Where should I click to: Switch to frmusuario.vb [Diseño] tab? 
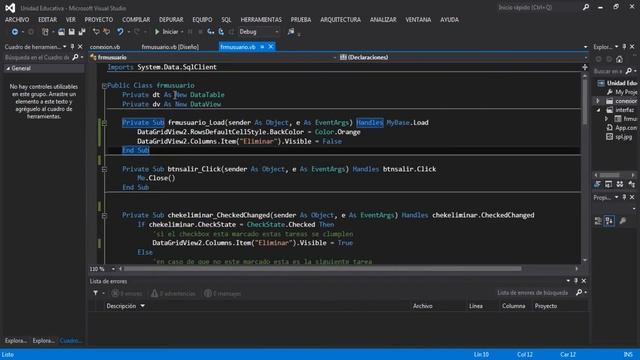pyautogui.click(x=170, y=47)
